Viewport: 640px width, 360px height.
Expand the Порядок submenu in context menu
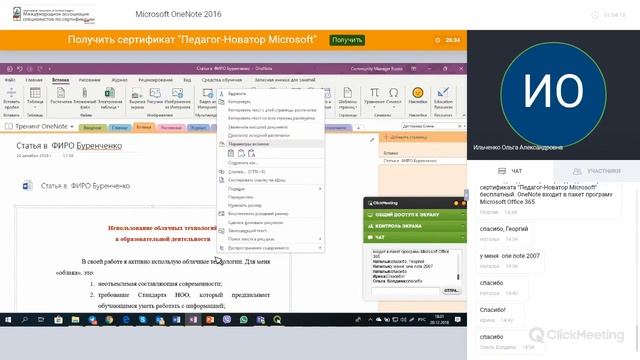coord(320,189)
